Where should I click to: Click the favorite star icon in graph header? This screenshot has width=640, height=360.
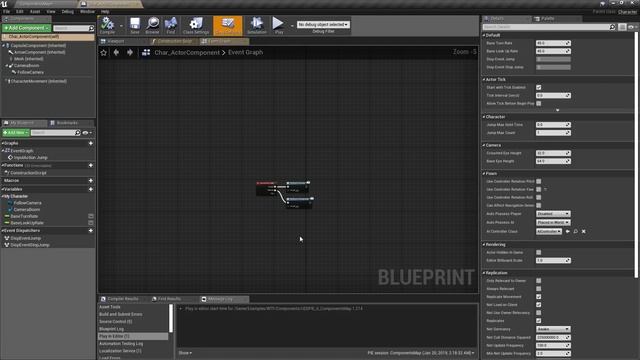pyautogui.click(x=104, y=53)
